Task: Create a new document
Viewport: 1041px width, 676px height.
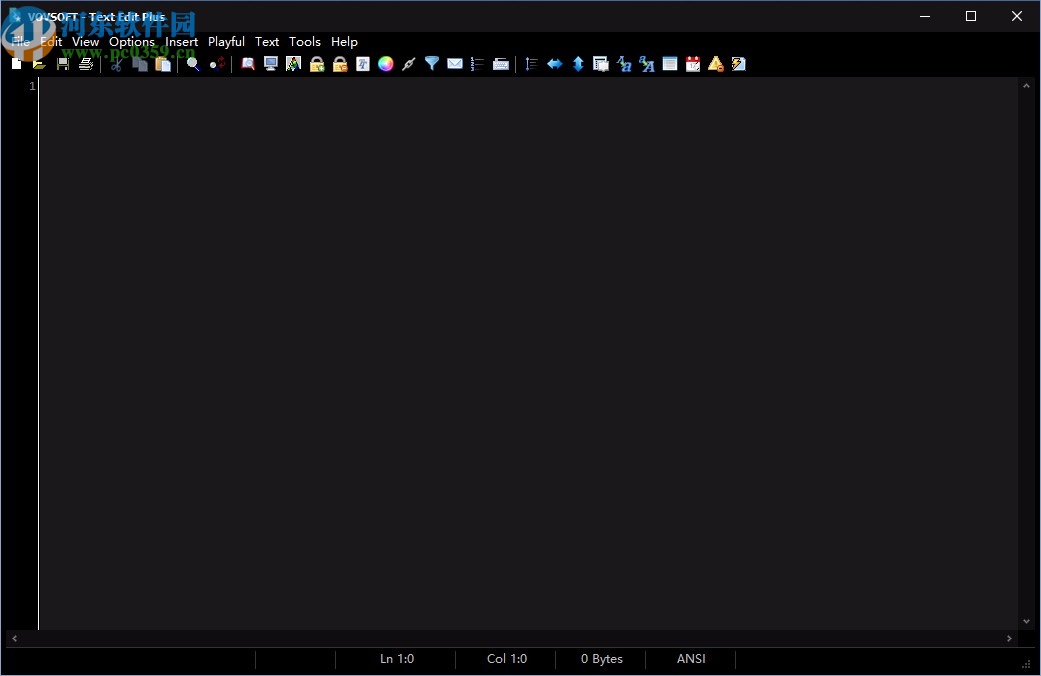Action: point(16,63)
